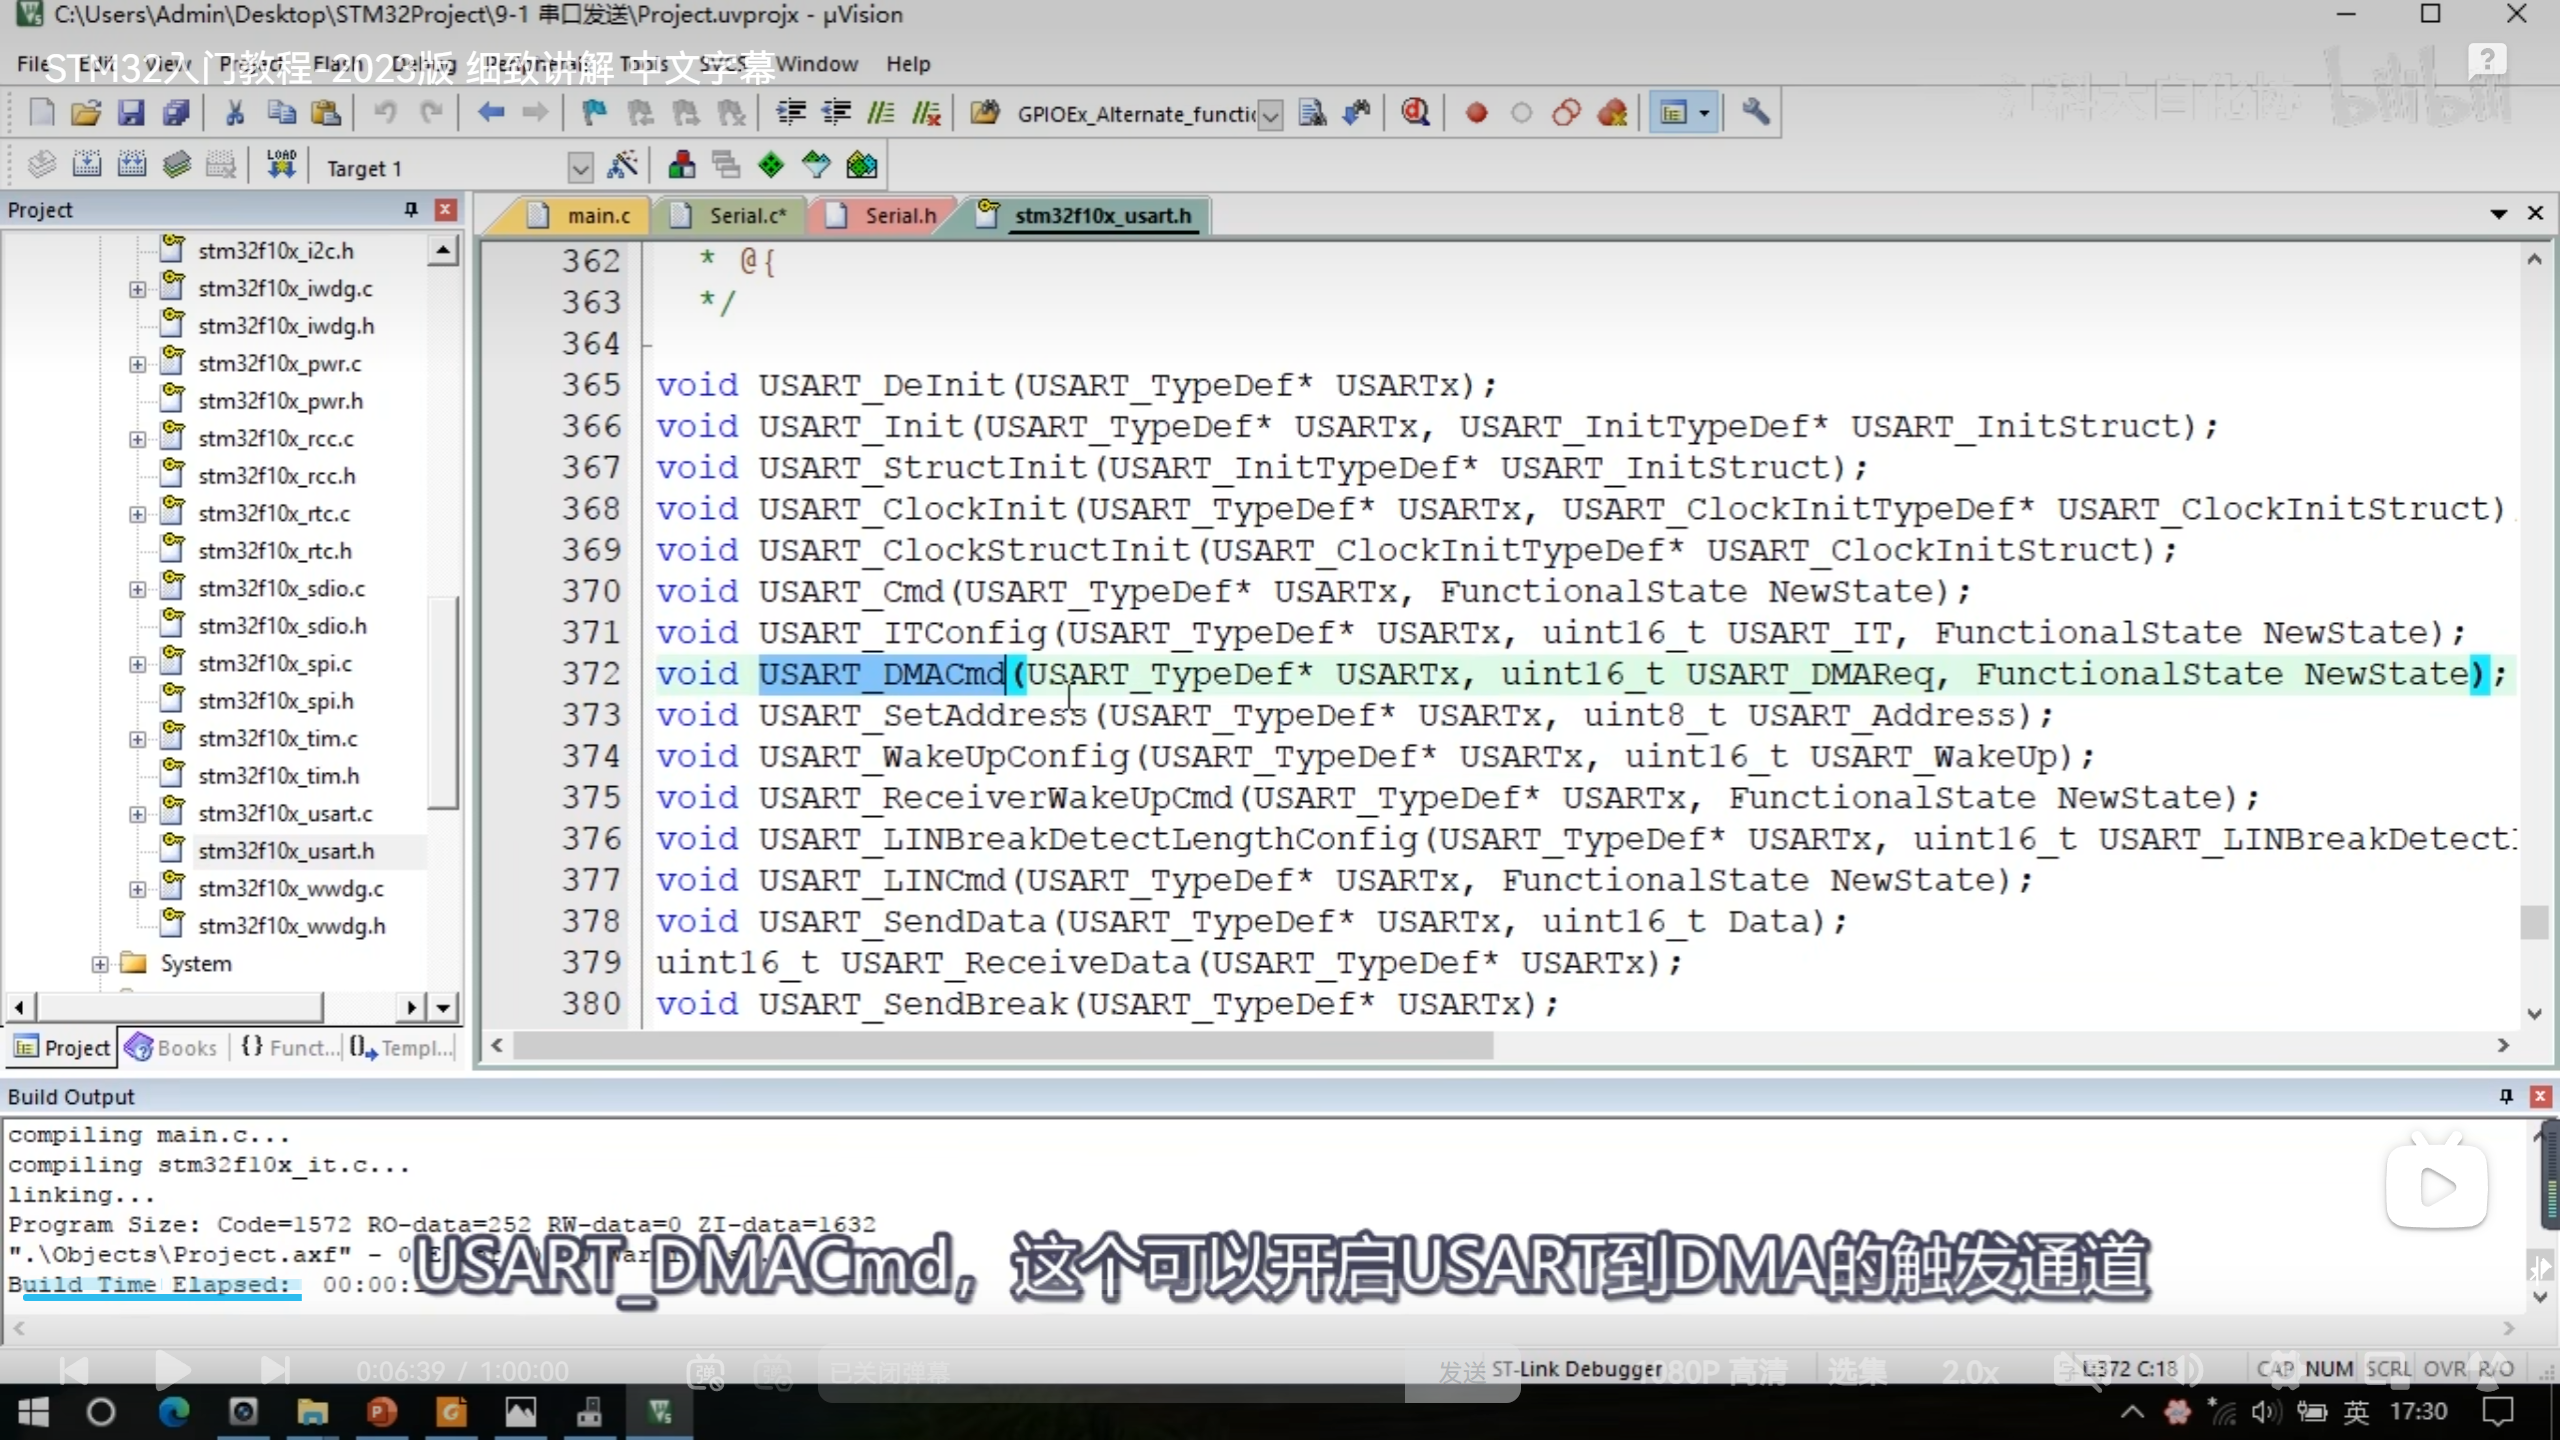Image resolution: width=2560 pixels, height=1440 pixels.
Task: Click the Insert Breakpoint red circle icon
Action: pyautogui.click(x=1476, y=113)
